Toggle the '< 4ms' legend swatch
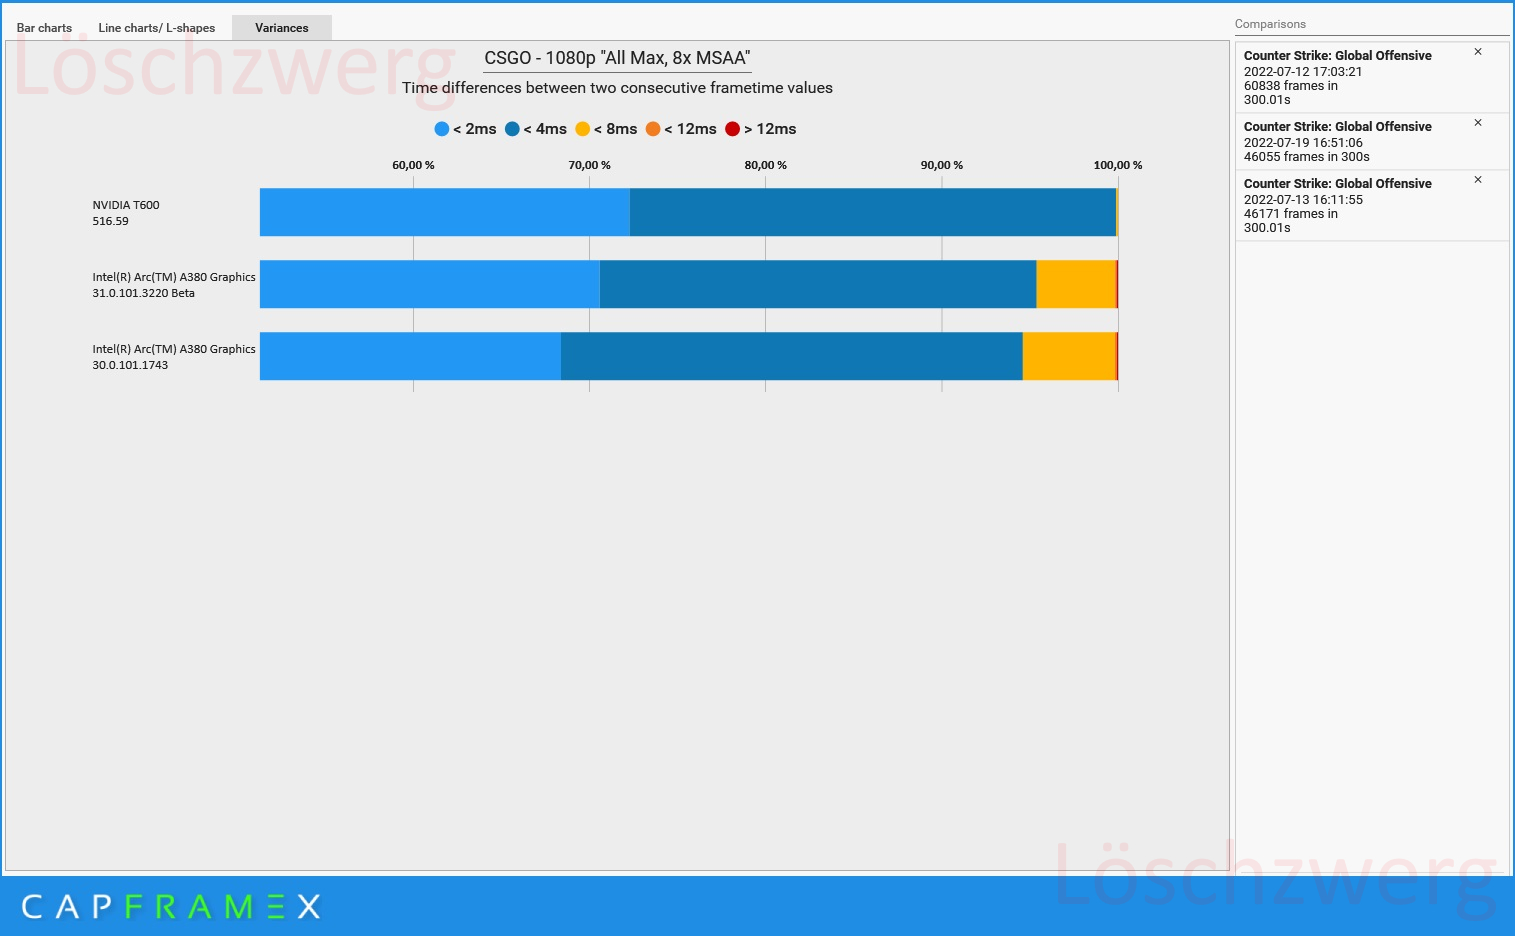The width and height of the screenshot is (1515, 936). 512,129
